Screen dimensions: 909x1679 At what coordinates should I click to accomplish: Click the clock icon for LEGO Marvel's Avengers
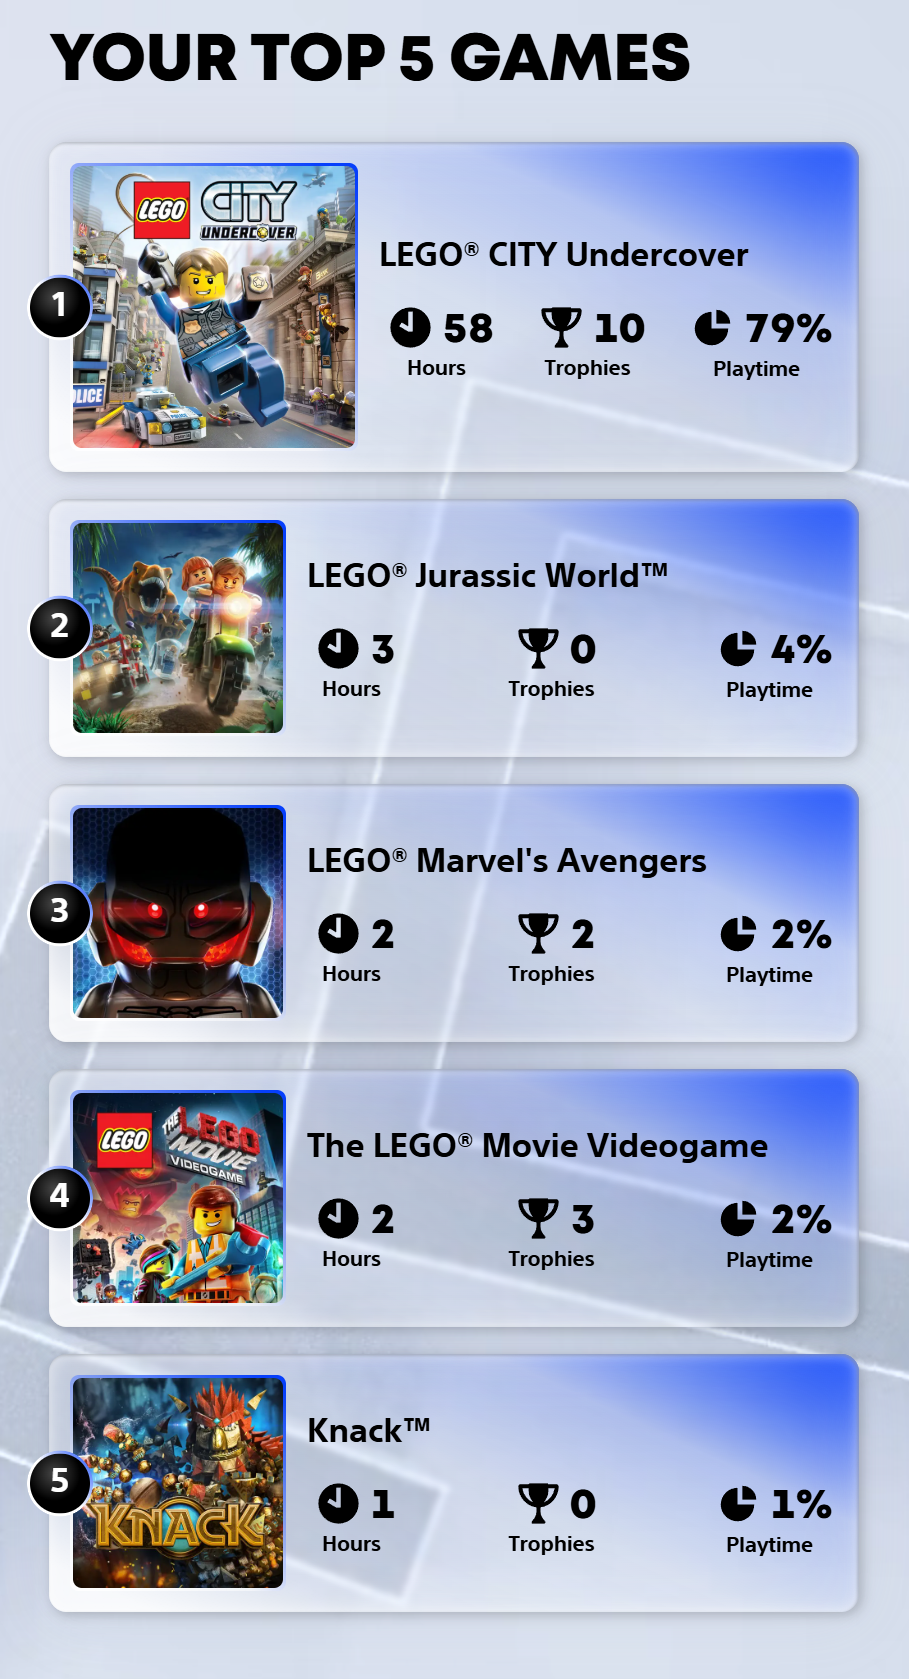(x=338, y=933)
